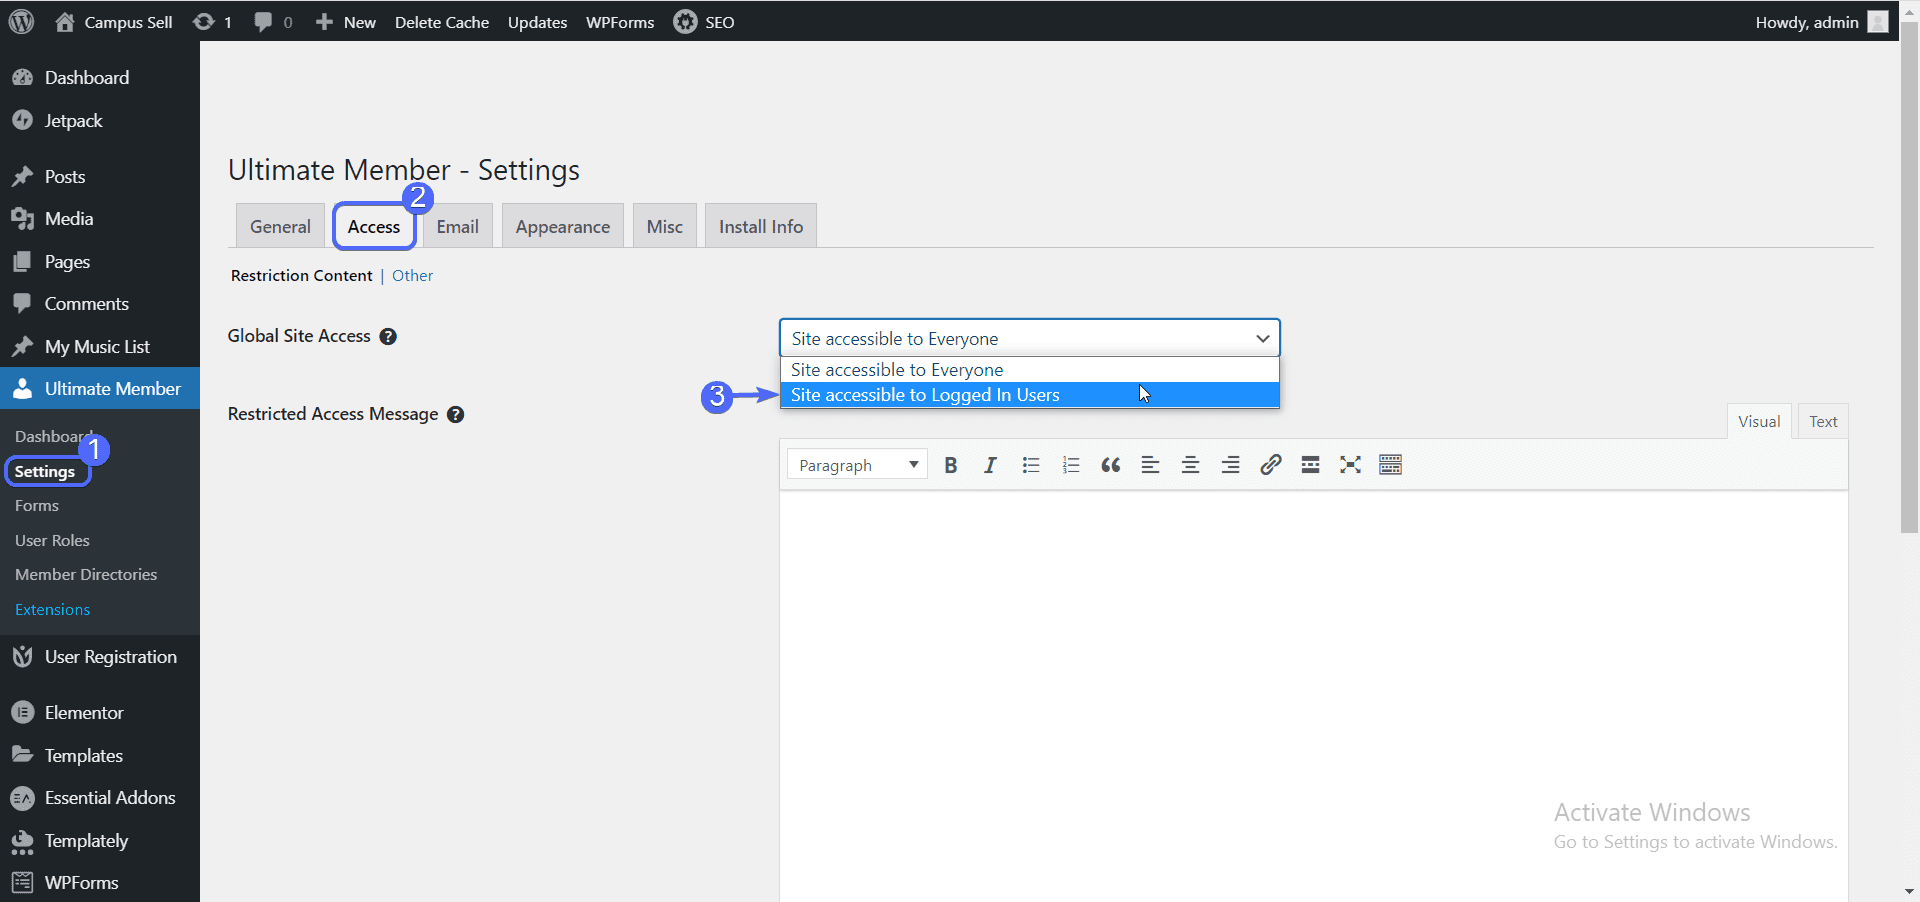This screenshot has height=902, width=1920.
Task: Open comments bubble in admin bar
Action: tap(263, 22)
